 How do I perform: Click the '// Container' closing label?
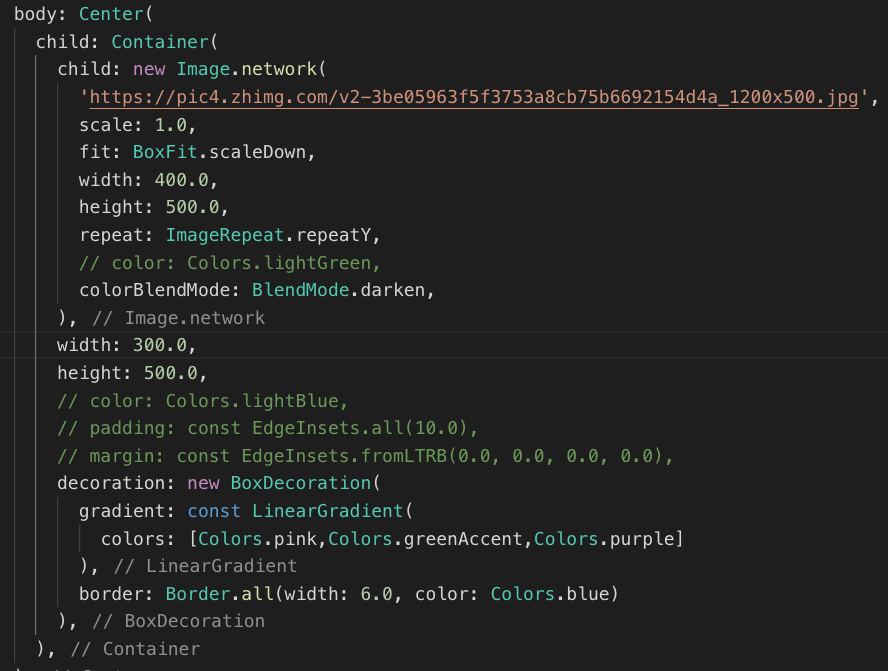135,649
